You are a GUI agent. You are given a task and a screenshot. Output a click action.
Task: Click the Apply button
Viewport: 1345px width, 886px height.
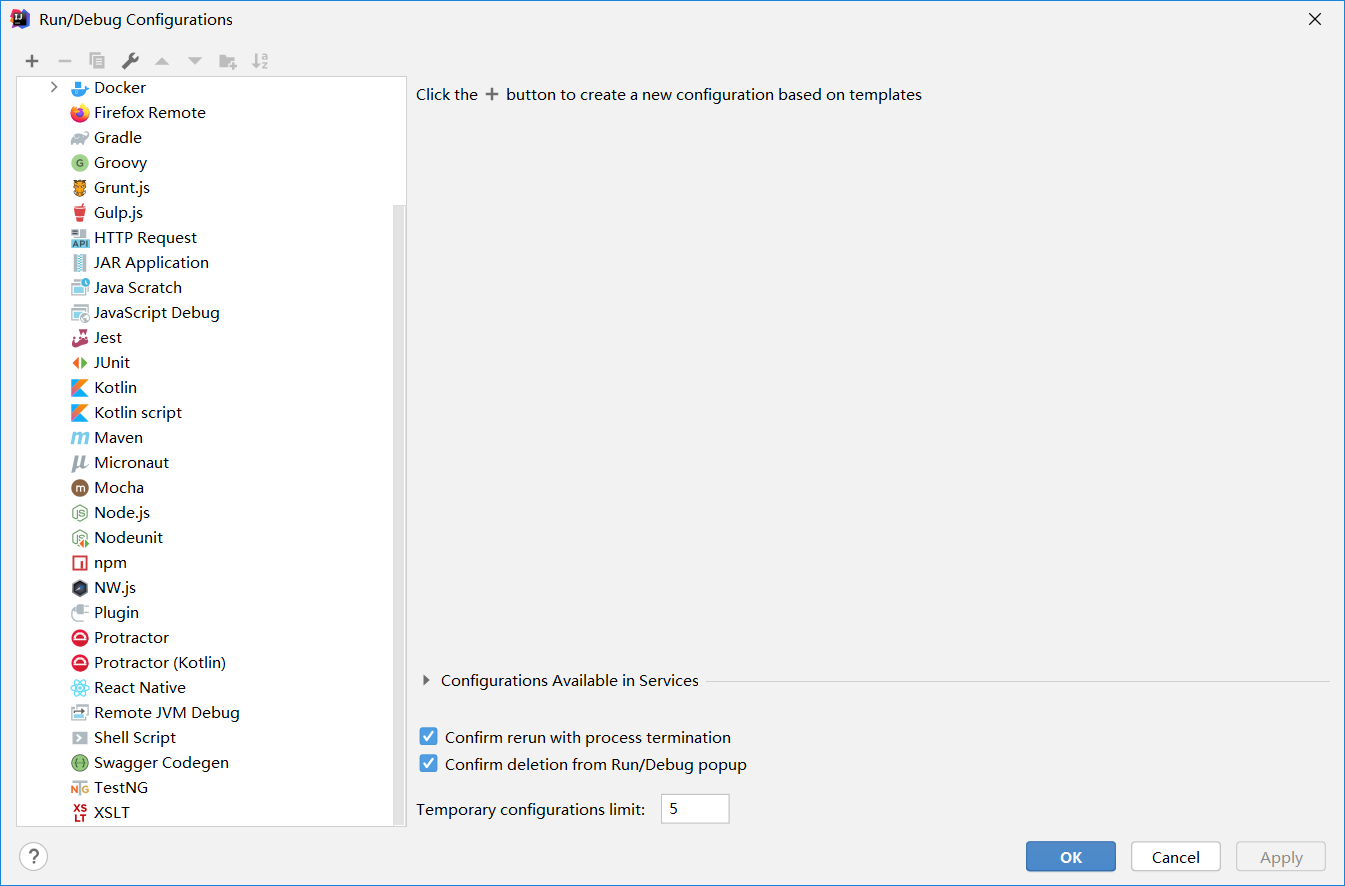1281,857
